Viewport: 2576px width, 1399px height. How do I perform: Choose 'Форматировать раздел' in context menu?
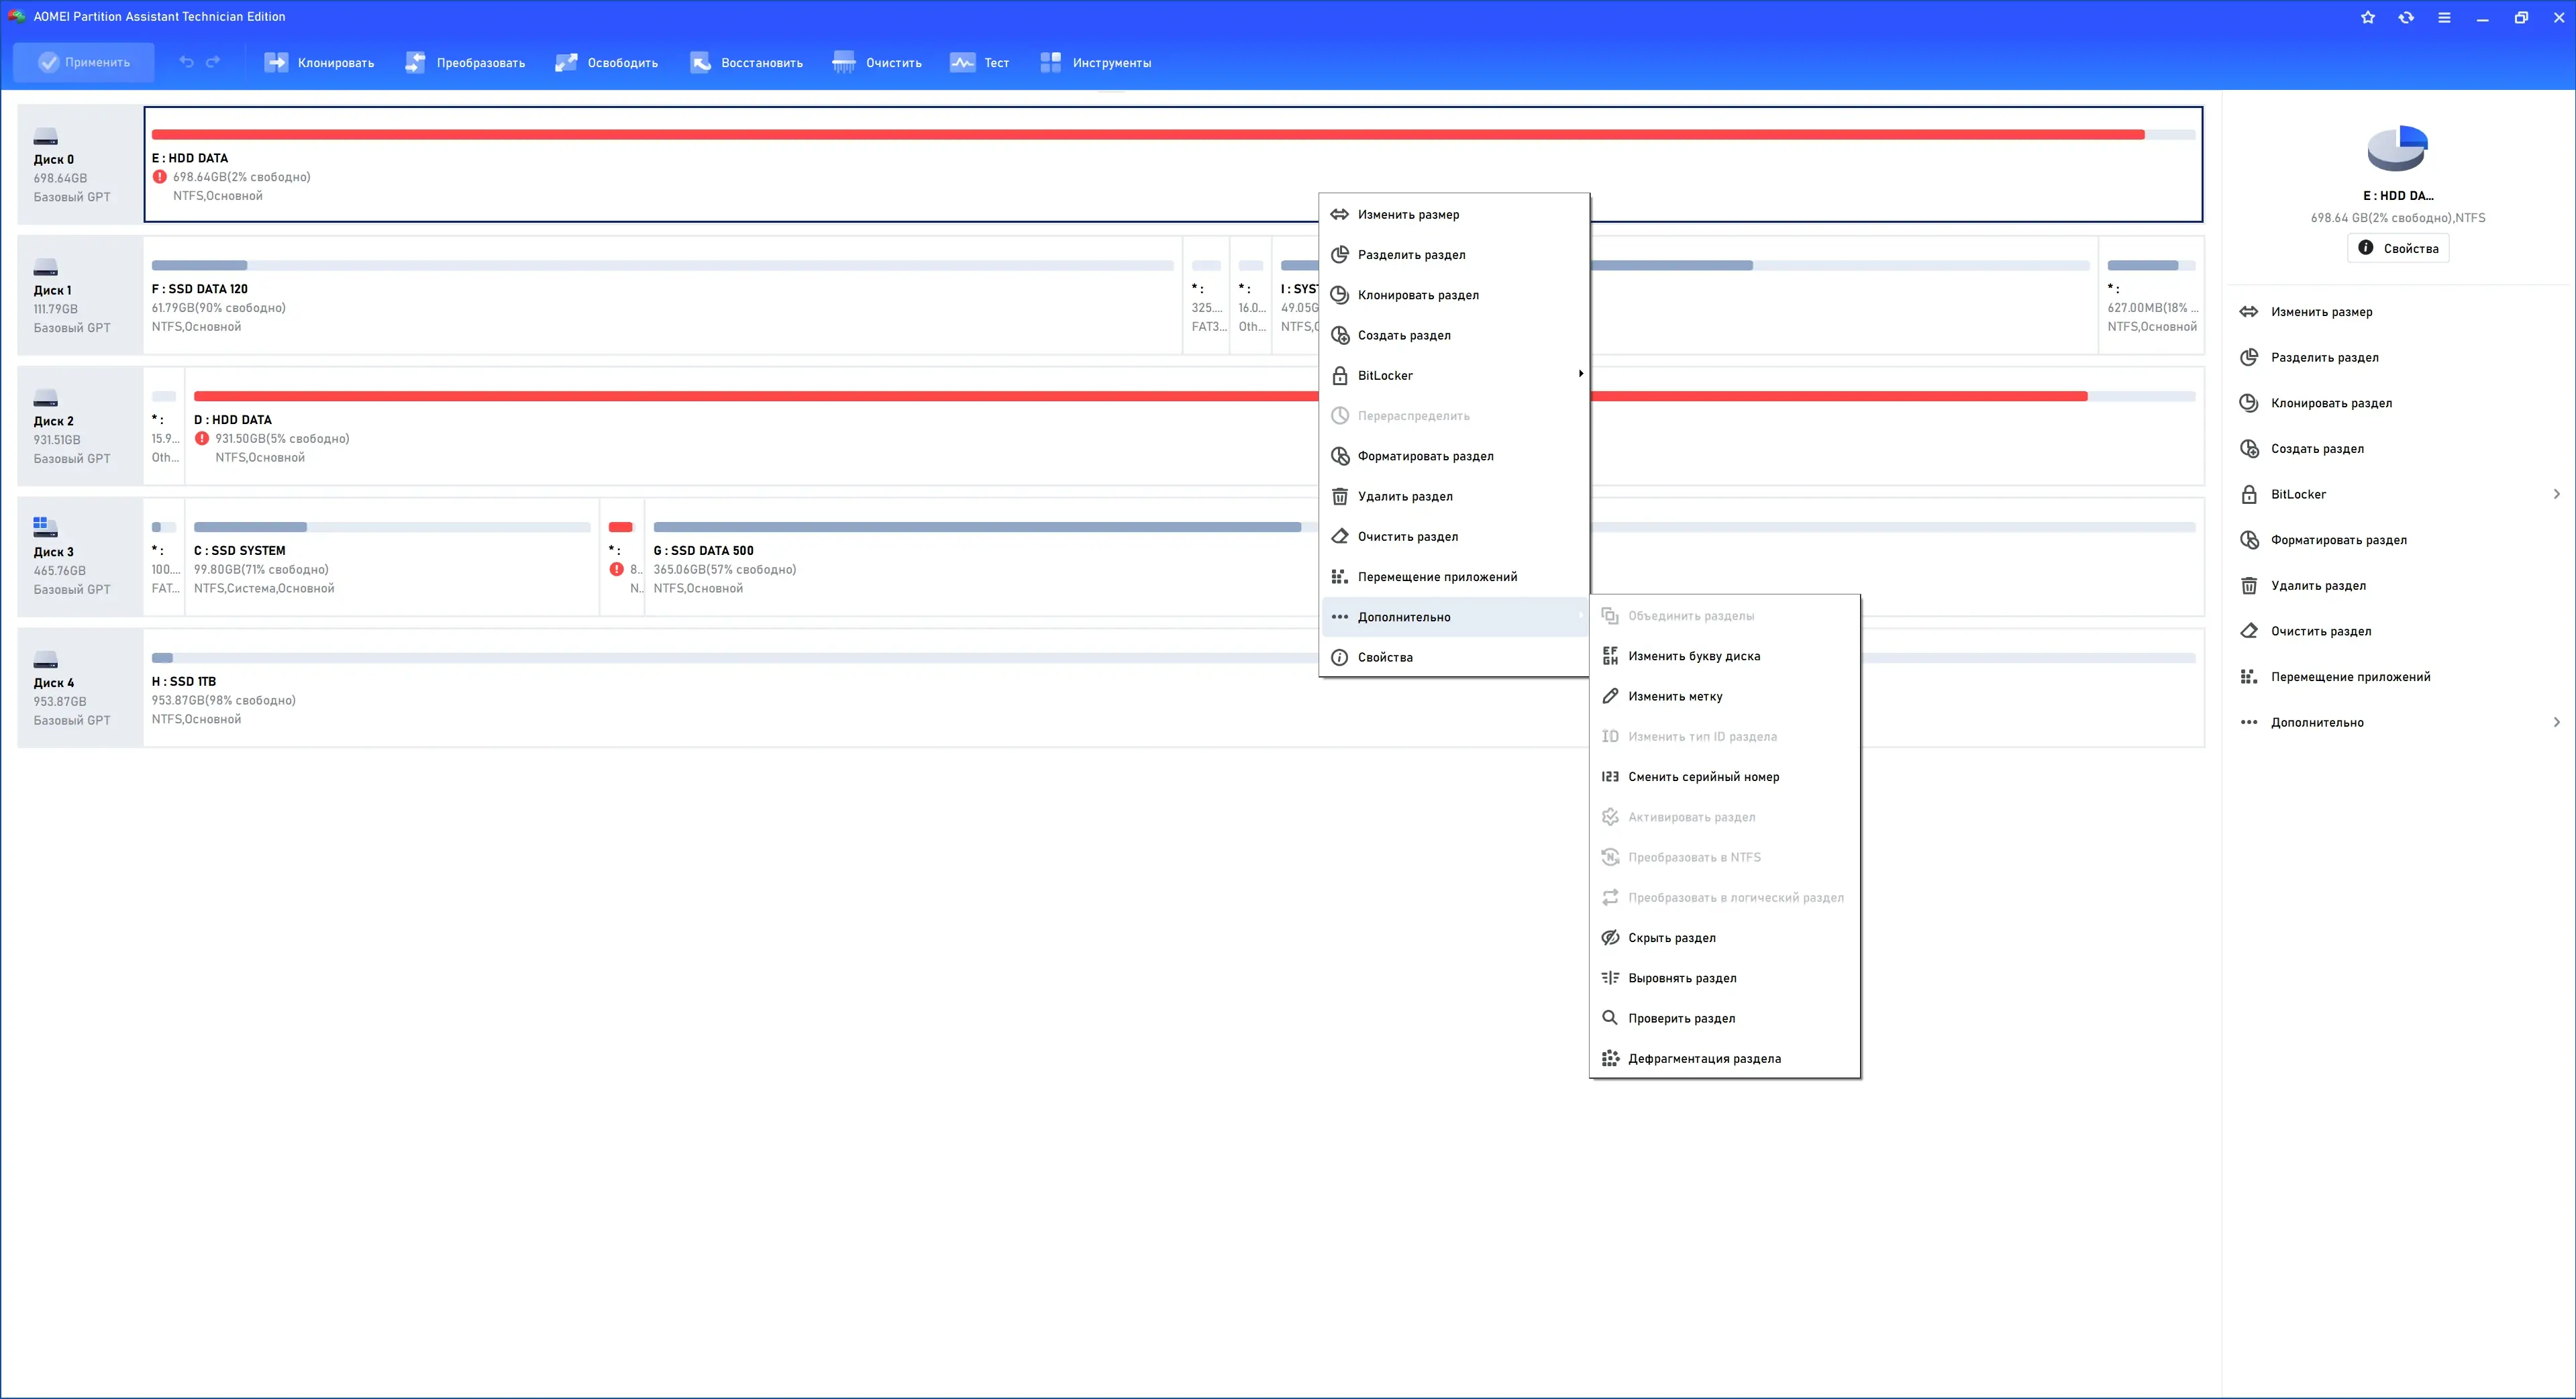pos(1425,456)
